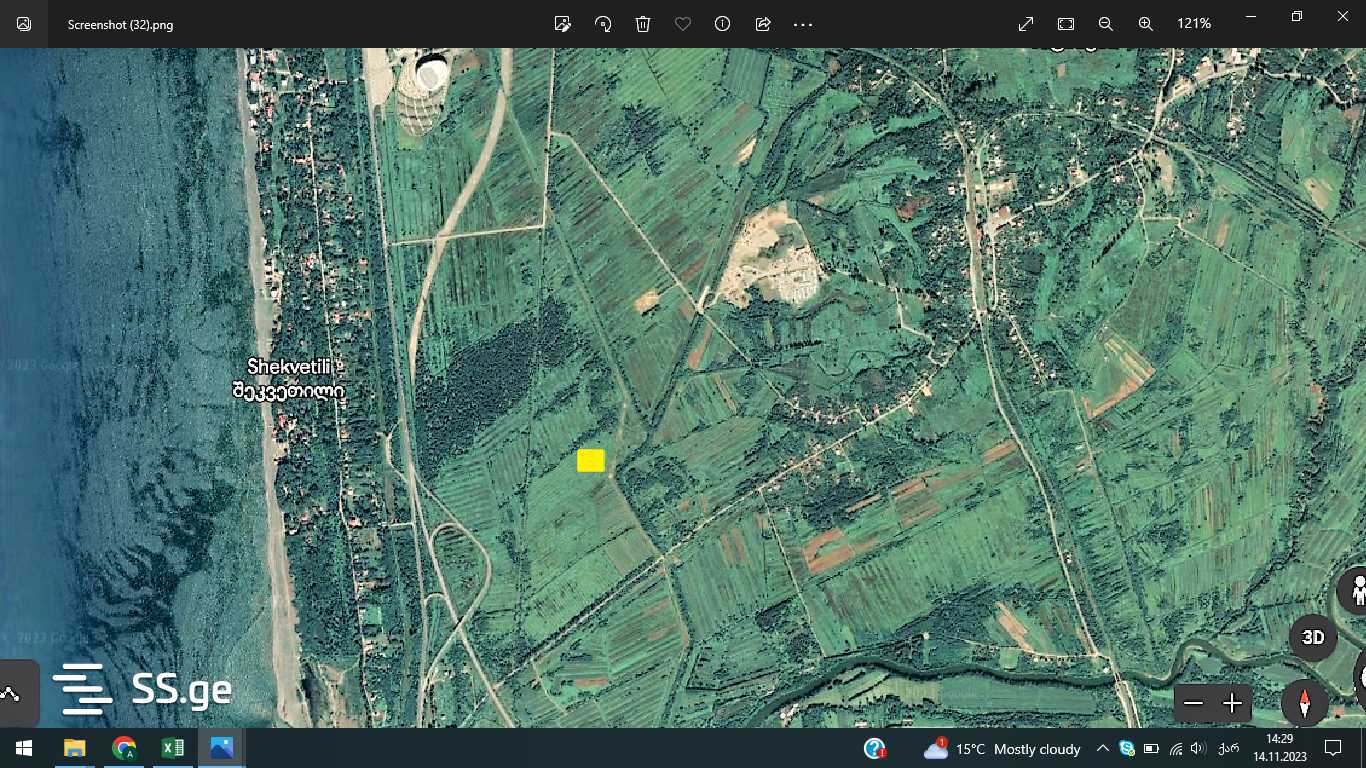Zoom in with the magnifier plus icon
Viewport: 1366px width, 768px height.
(x=1146, y=24)
